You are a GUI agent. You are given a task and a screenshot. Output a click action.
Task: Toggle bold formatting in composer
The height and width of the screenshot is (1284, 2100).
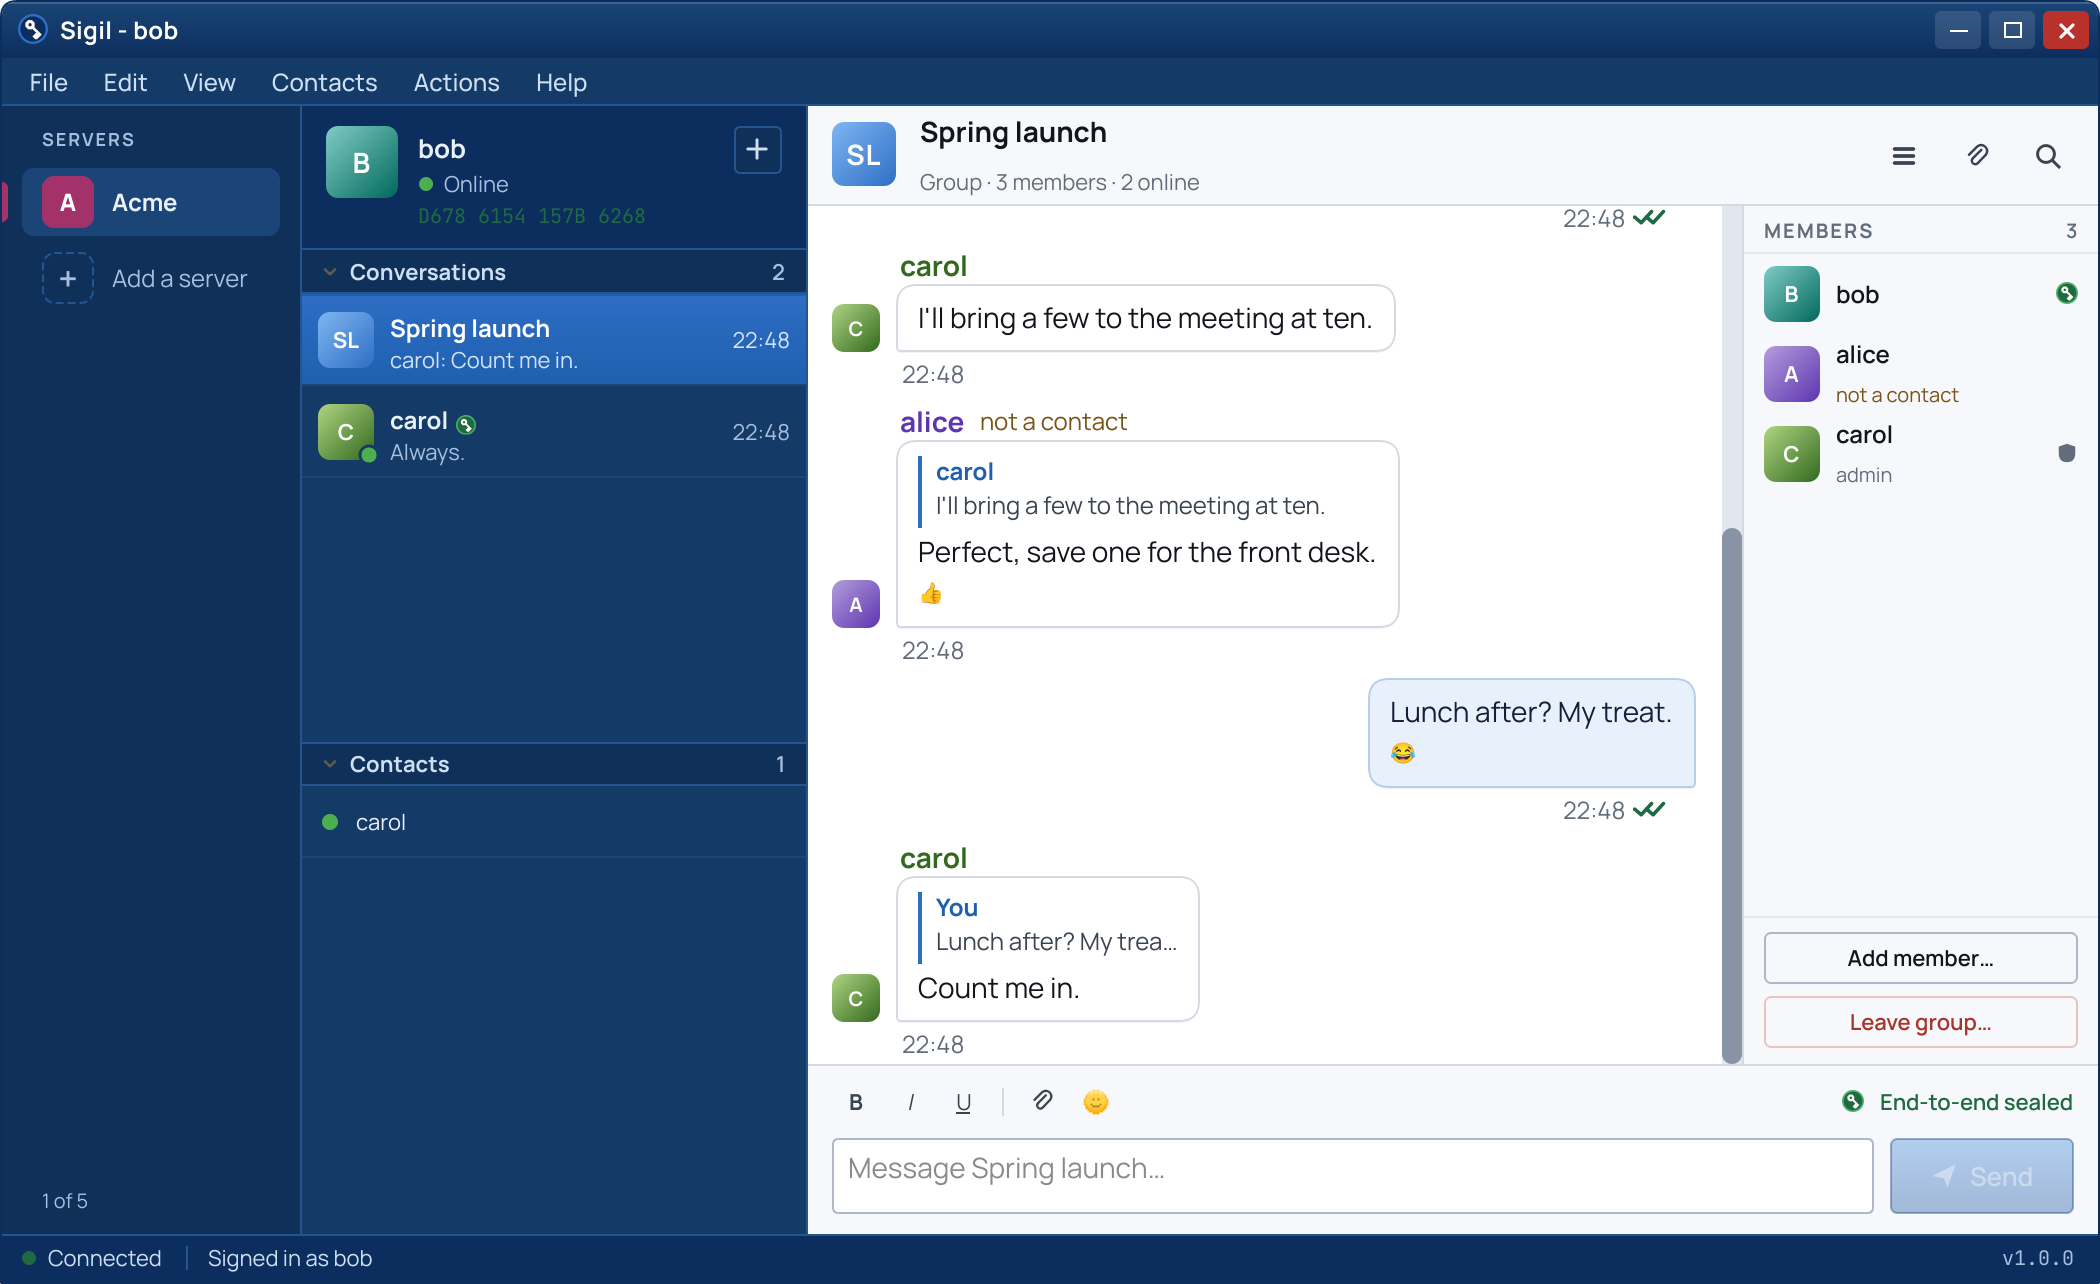point(856,1102)
